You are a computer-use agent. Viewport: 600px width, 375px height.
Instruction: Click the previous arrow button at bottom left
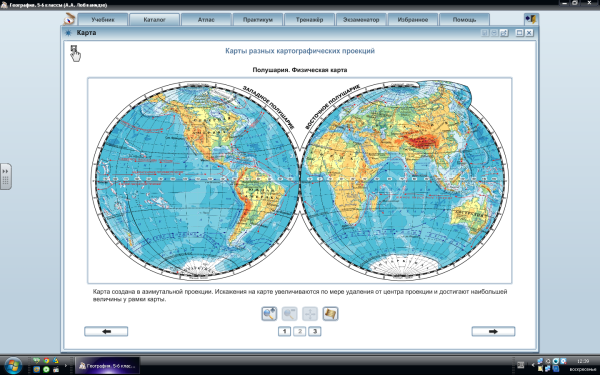pyautogui.click(x=106, y=331)
